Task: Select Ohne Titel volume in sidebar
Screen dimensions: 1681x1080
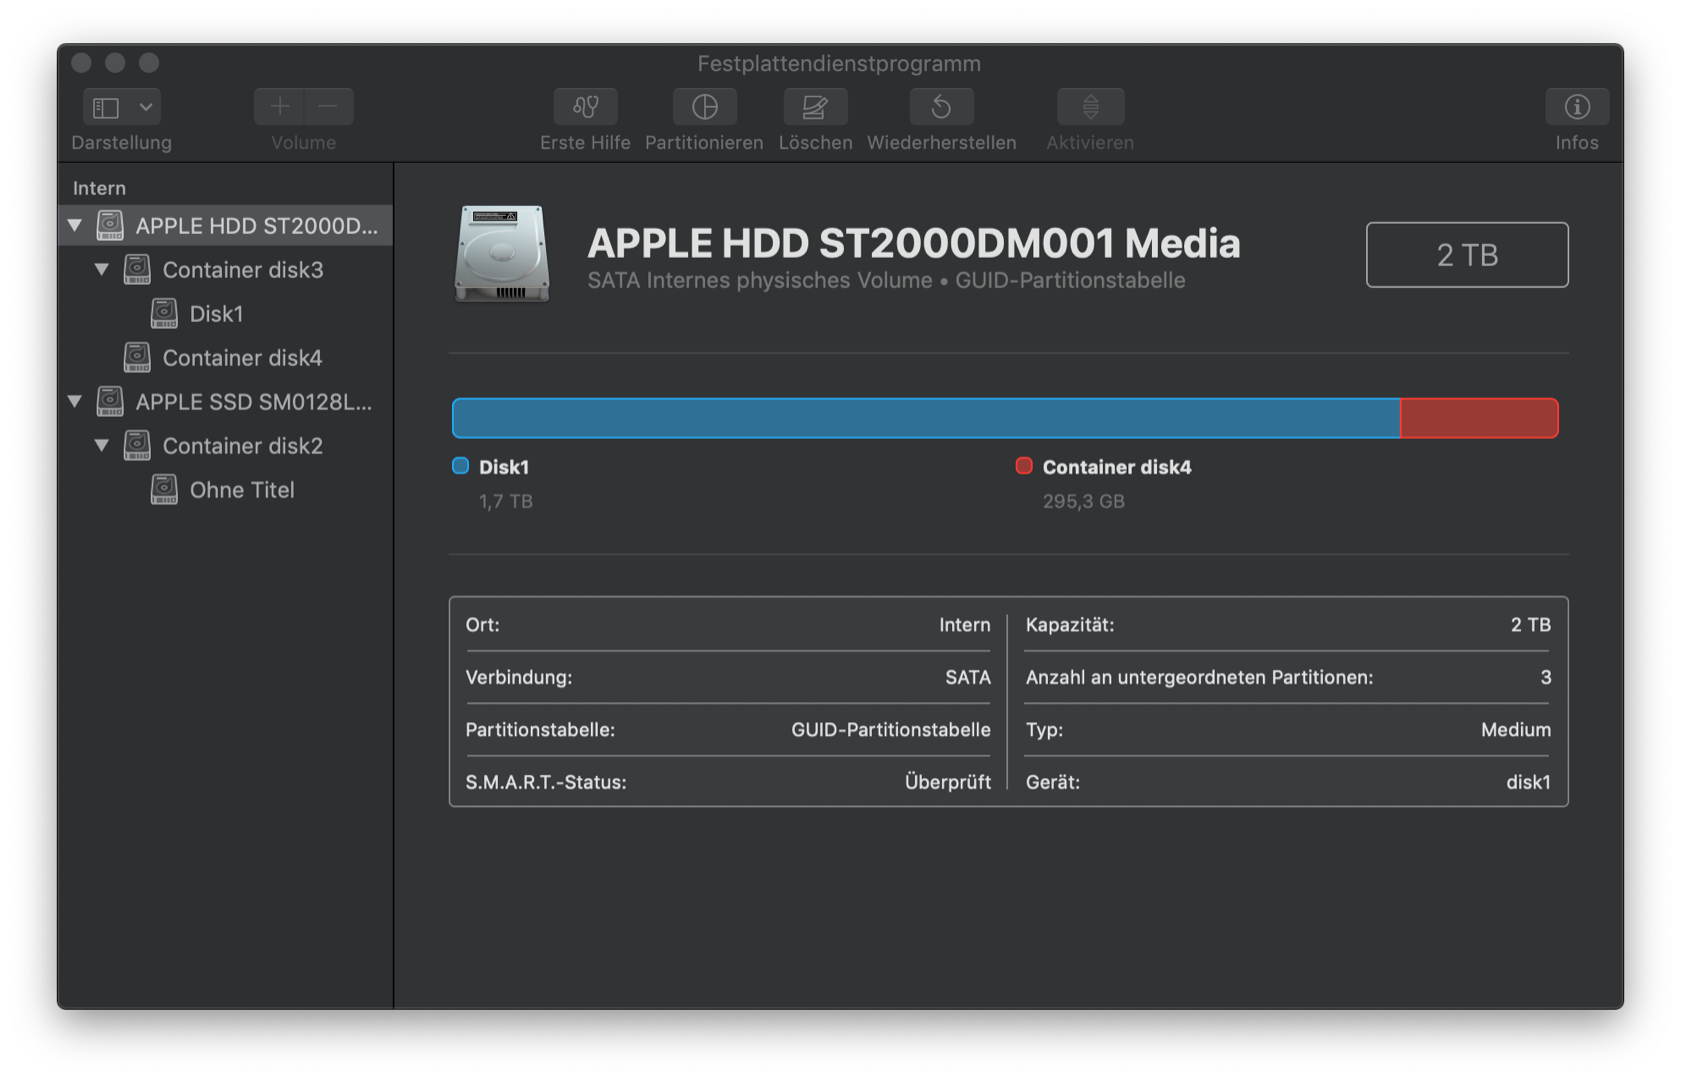Action: pyautogui.click(x=242, y=490)
